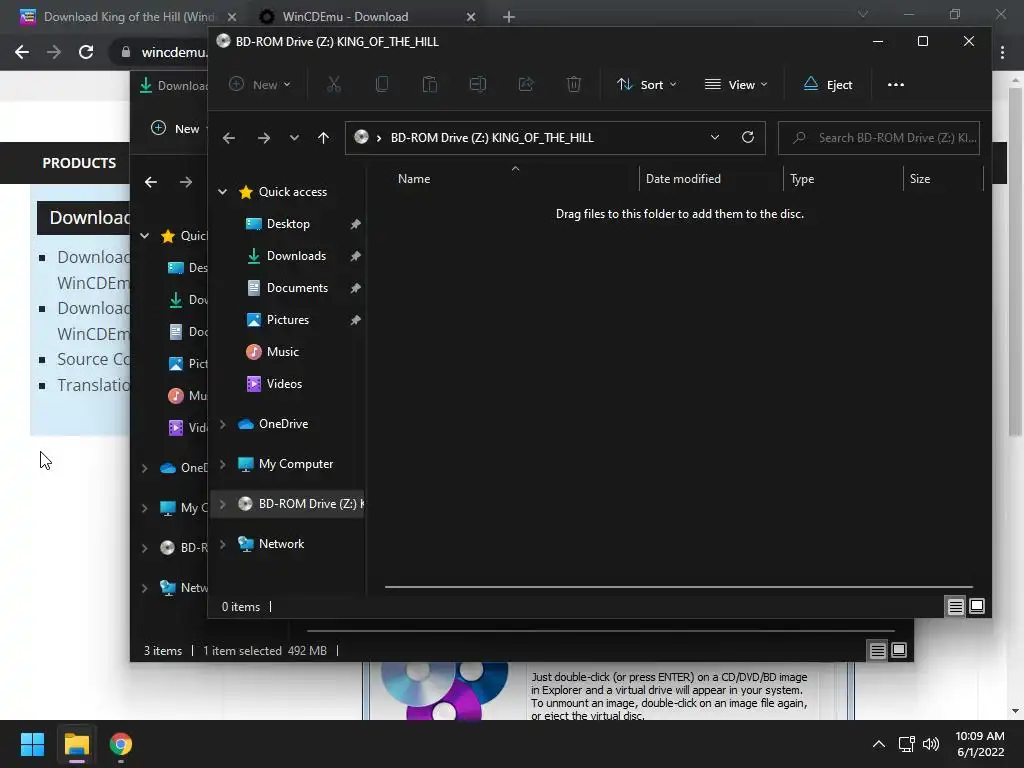Image resolution: width=1024 pixels, height=768 pixels.
Task: Expand the OneDrive node in front window
Action: [x=223, y=424]
